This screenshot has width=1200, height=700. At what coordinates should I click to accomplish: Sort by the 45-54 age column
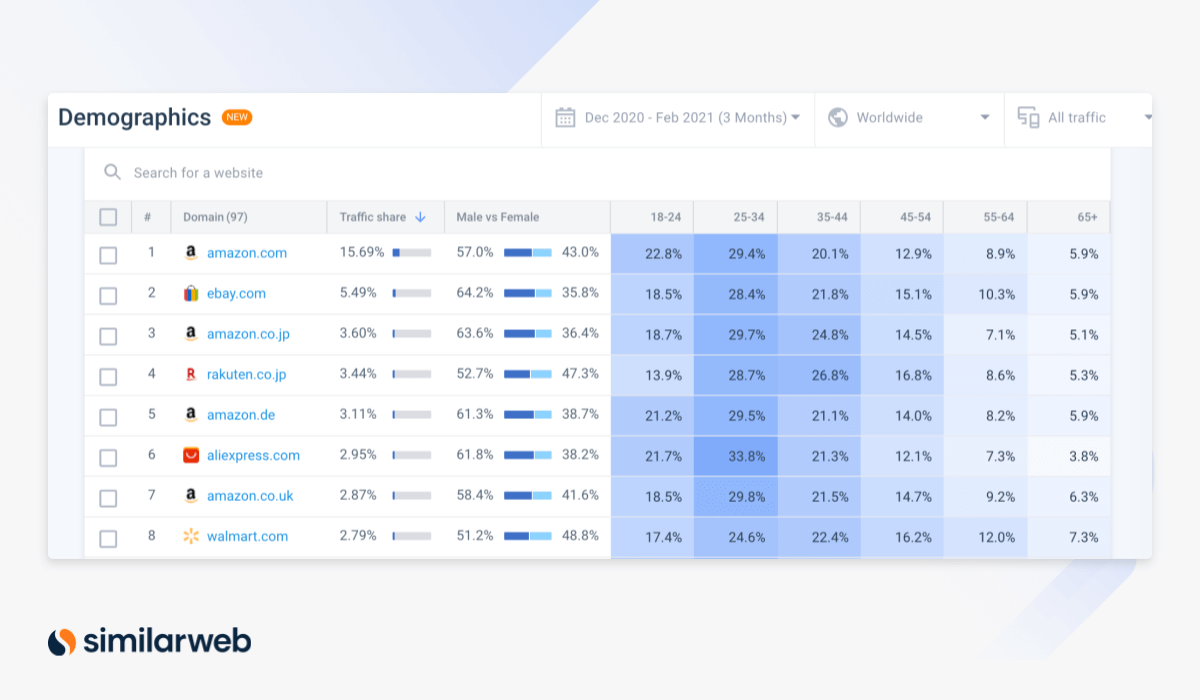coord(901,217)
